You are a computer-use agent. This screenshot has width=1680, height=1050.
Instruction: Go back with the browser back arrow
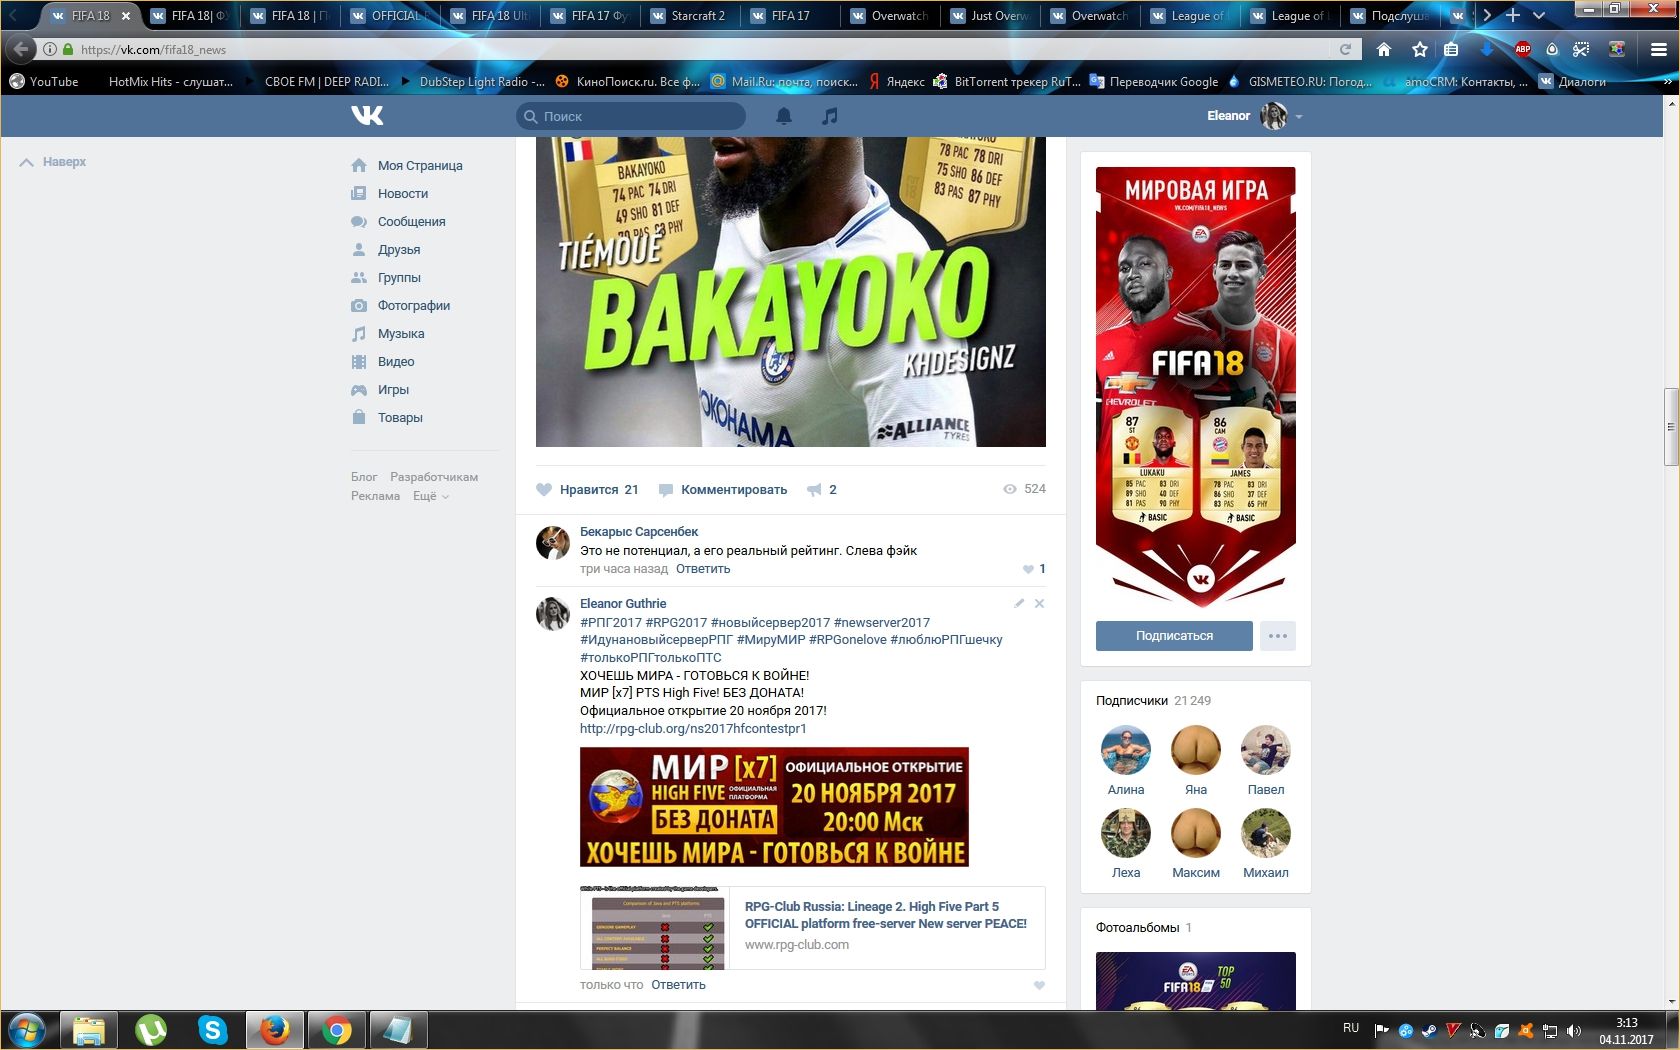21,49
